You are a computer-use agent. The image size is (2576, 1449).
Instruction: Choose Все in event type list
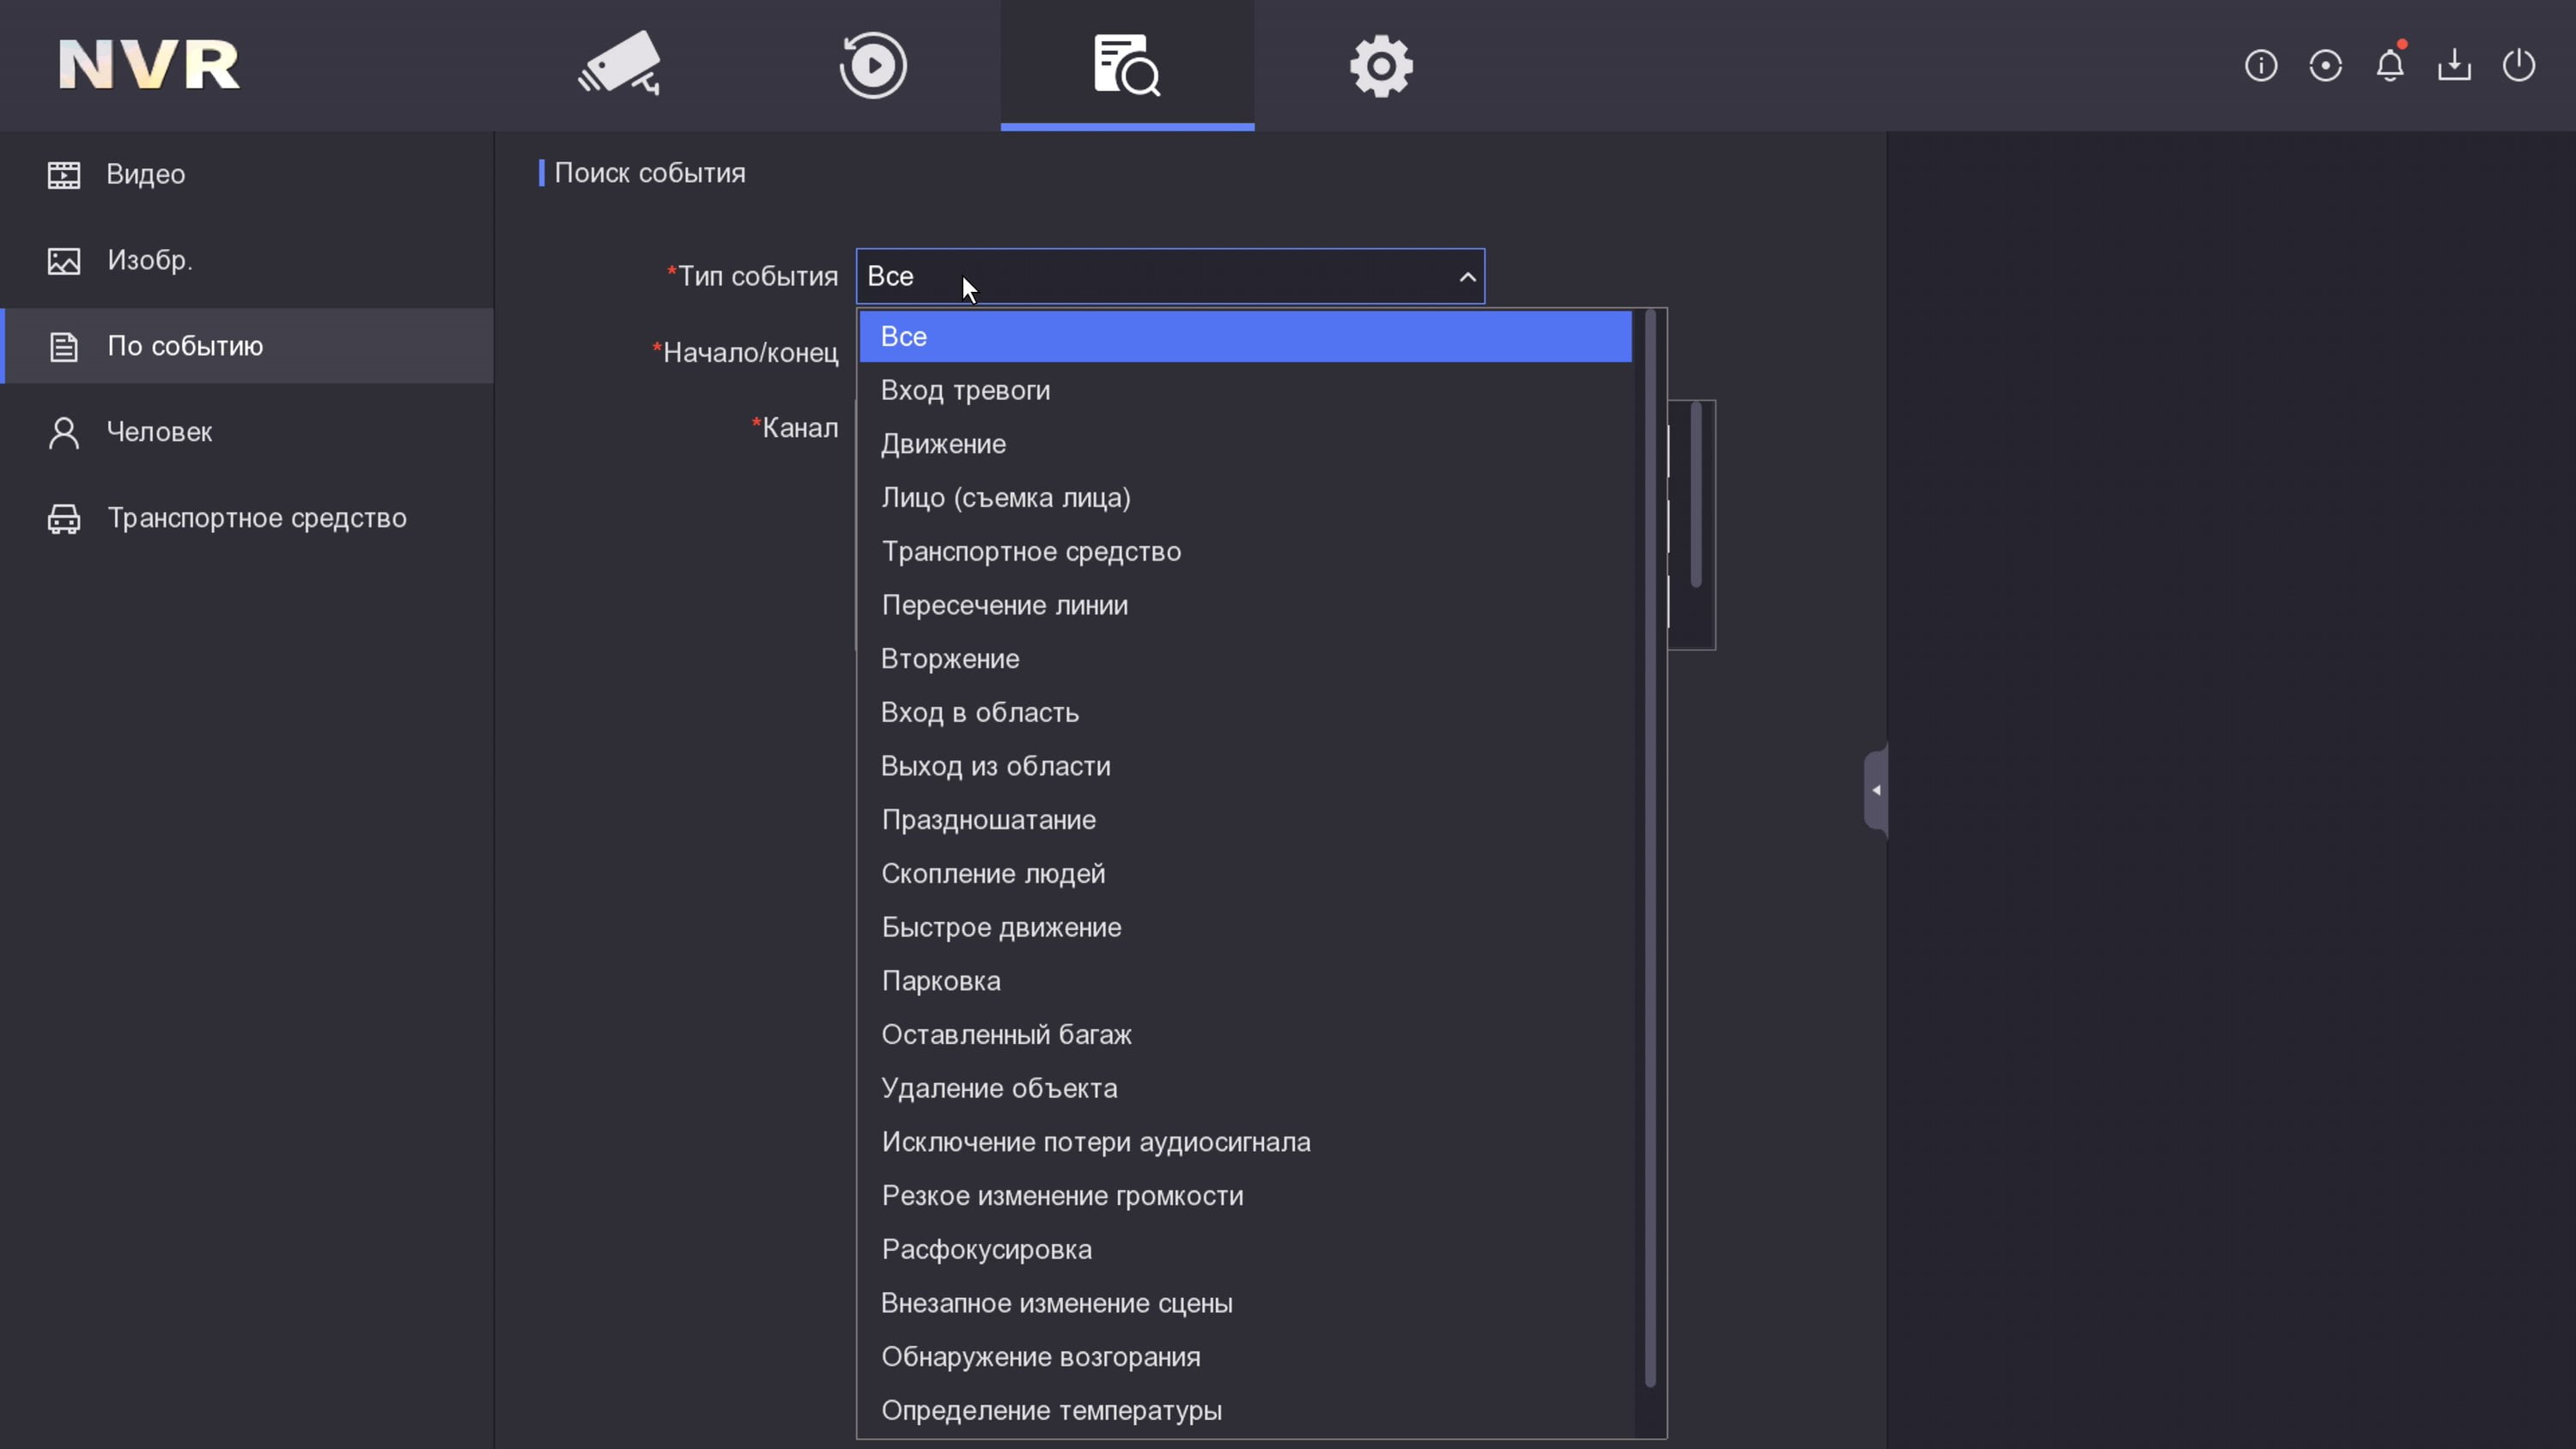tap(1245, 336)
